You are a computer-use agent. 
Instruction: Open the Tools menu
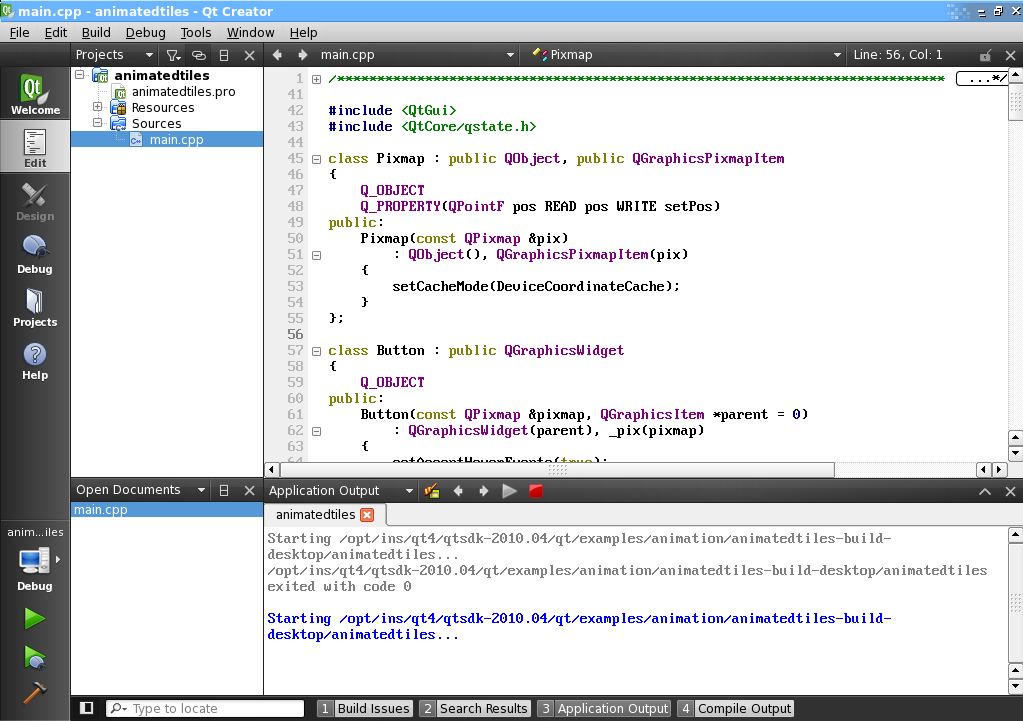[x=196, y=33]
